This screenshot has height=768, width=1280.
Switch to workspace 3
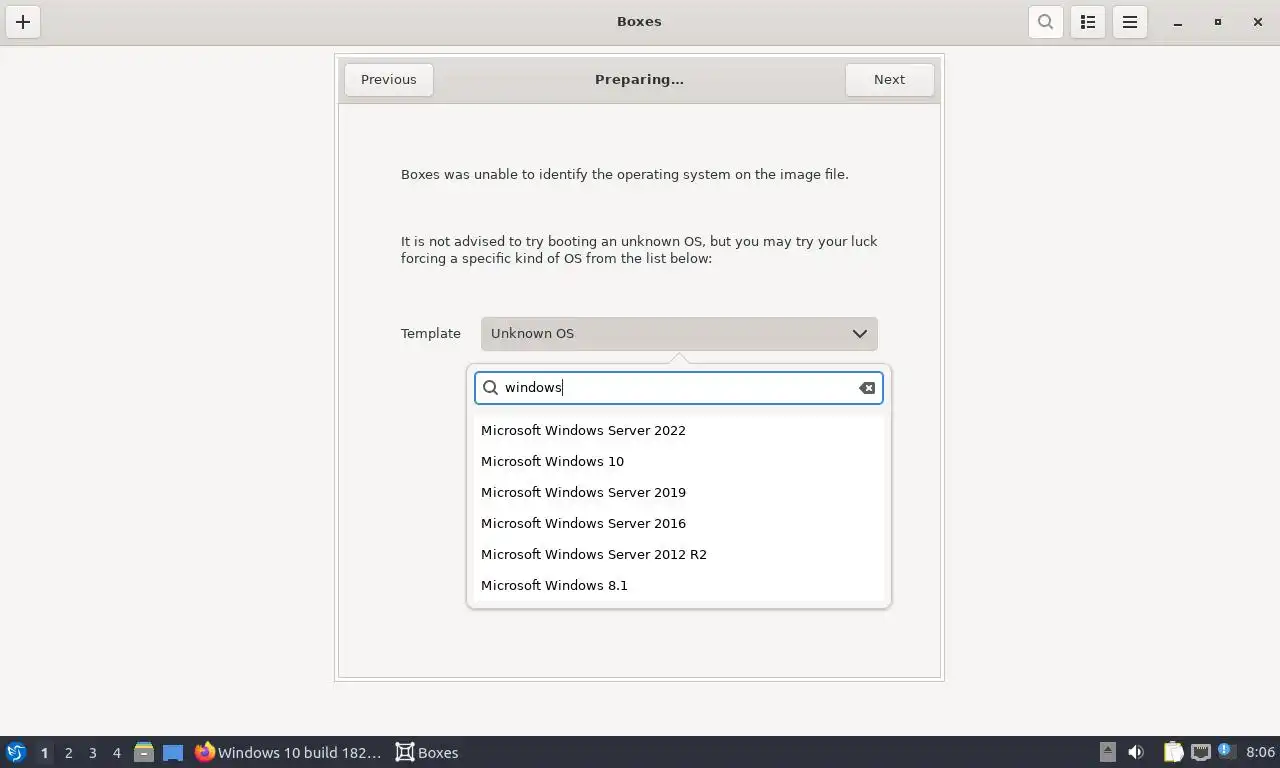click(92, 753)
